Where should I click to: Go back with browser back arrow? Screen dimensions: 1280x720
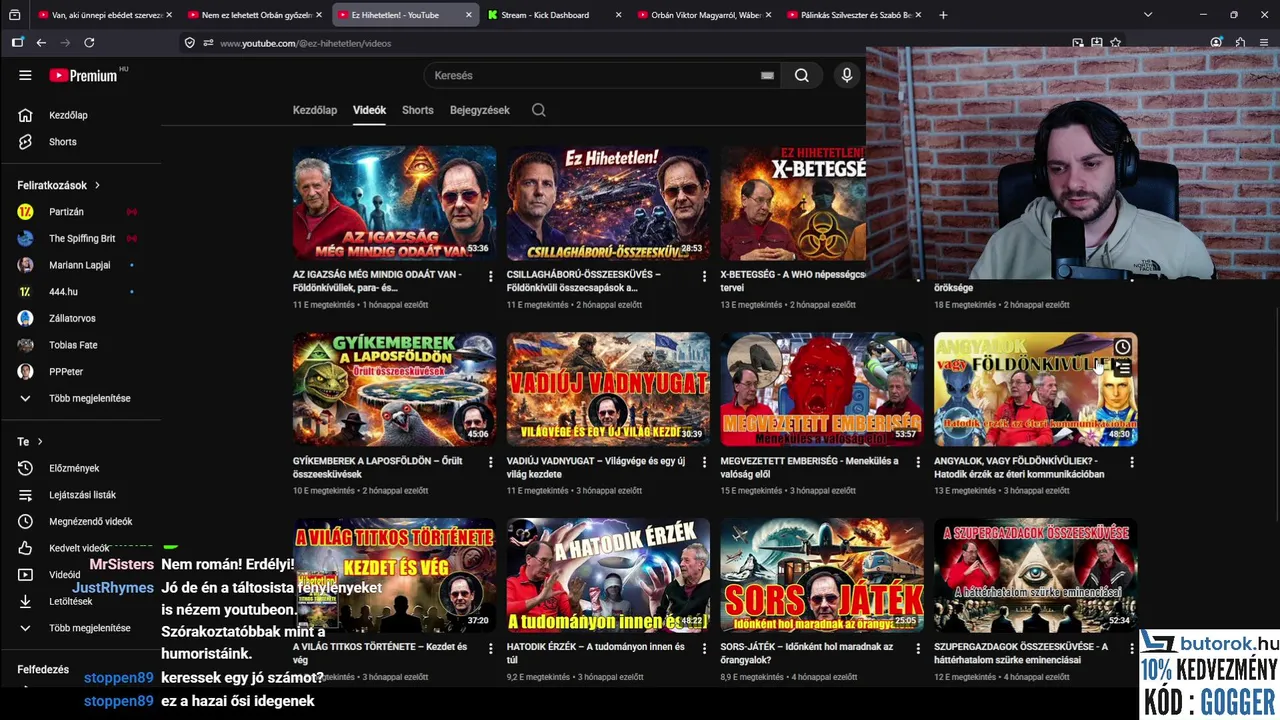(x=41, y=43)
